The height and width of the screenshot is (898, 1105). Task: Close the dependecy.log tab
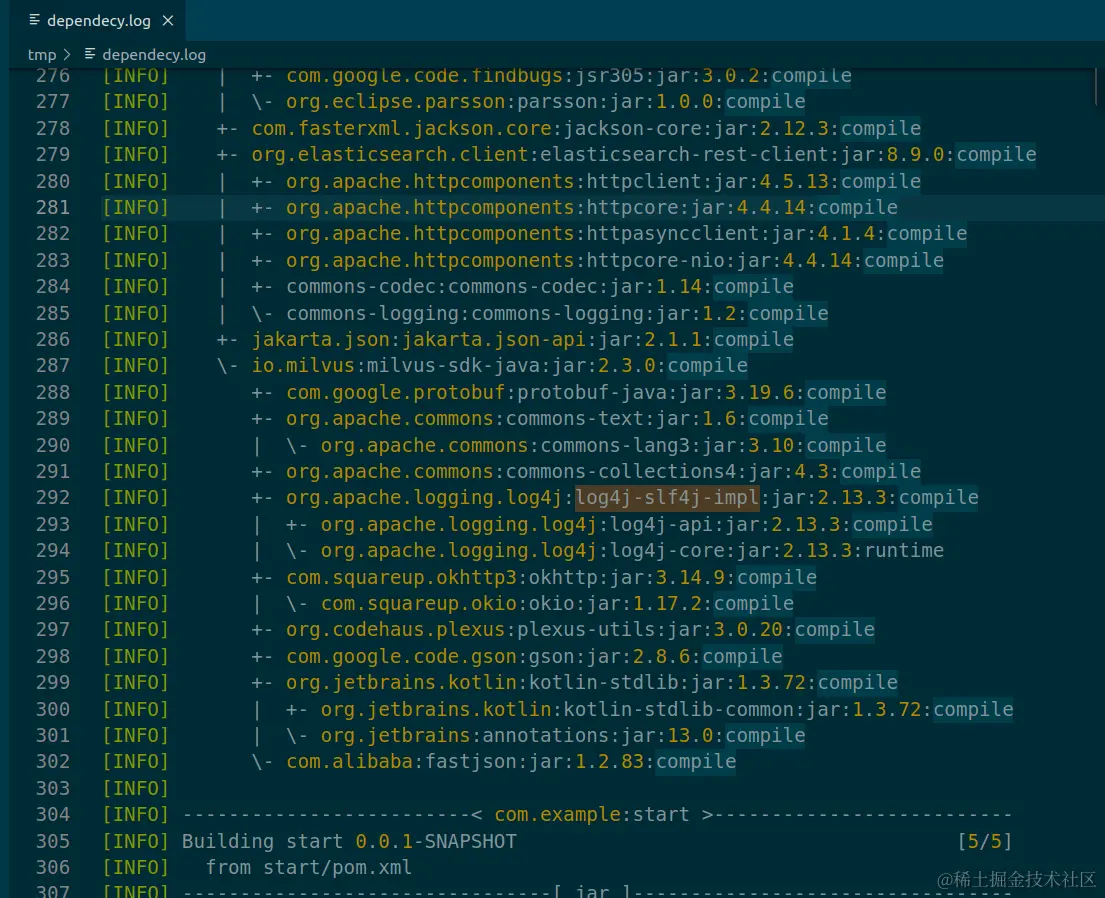coord(168,20)
